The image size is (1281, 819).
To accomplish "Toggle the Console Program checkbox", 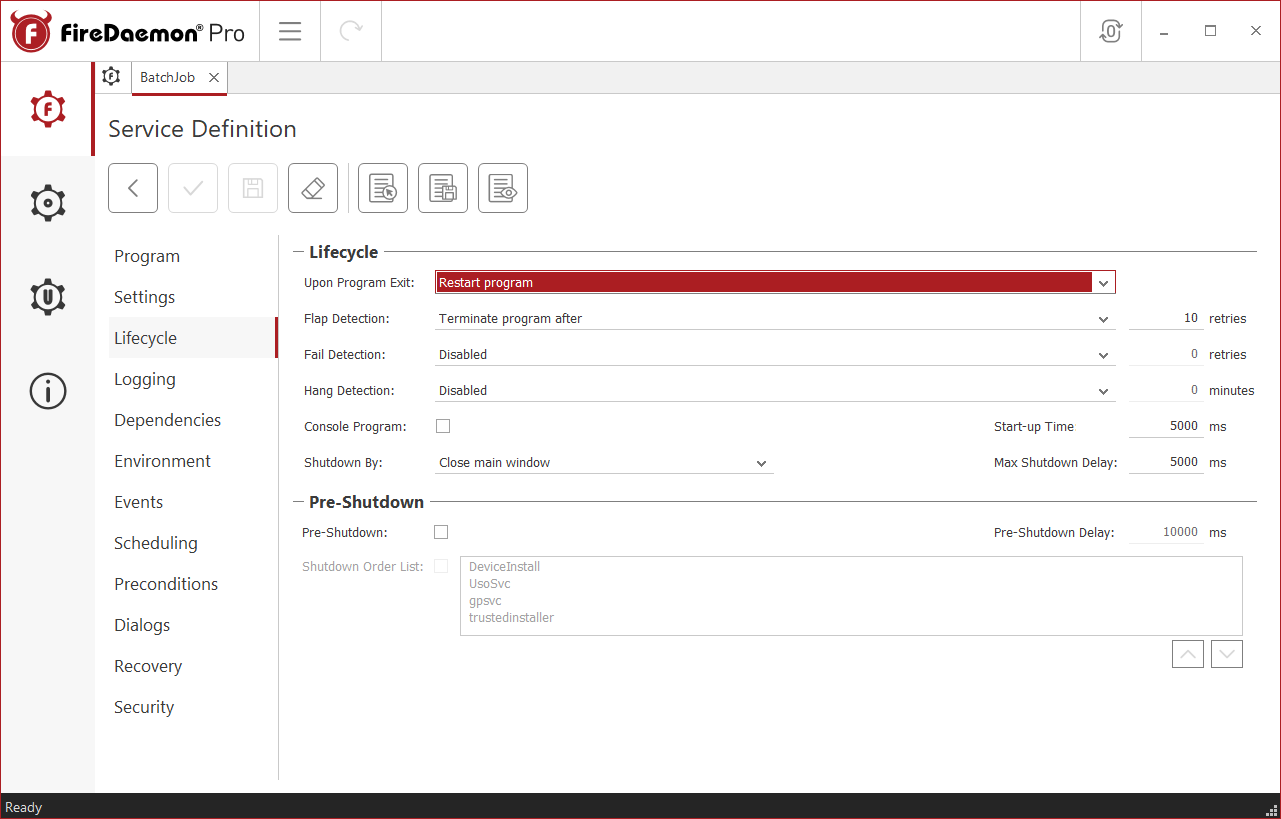I will [x=443, y=426].
